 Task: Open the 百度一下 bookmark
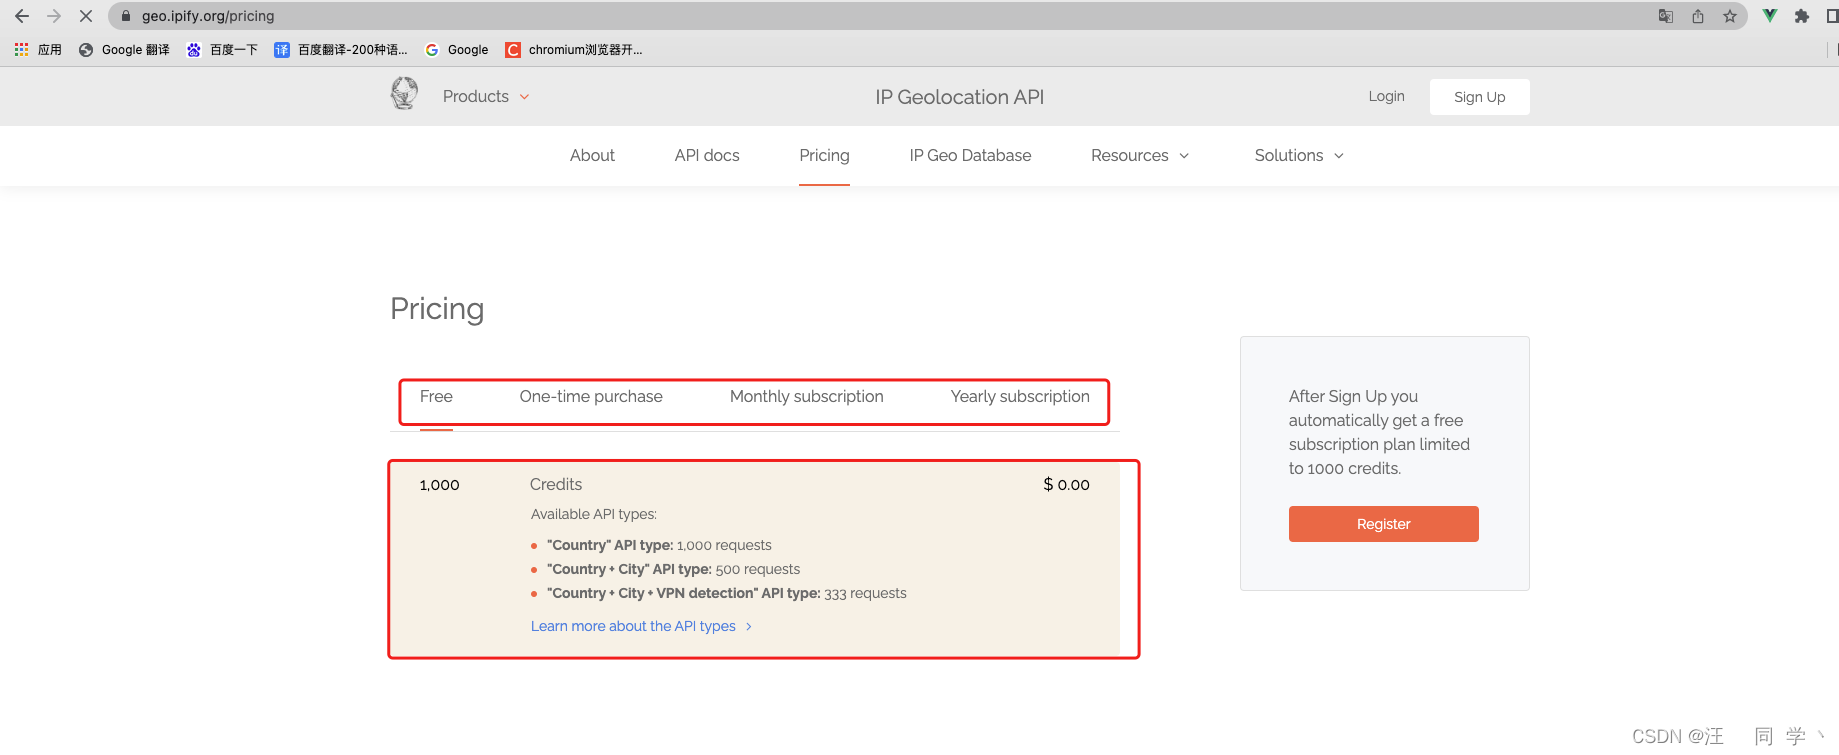click(x=222, y=50)
